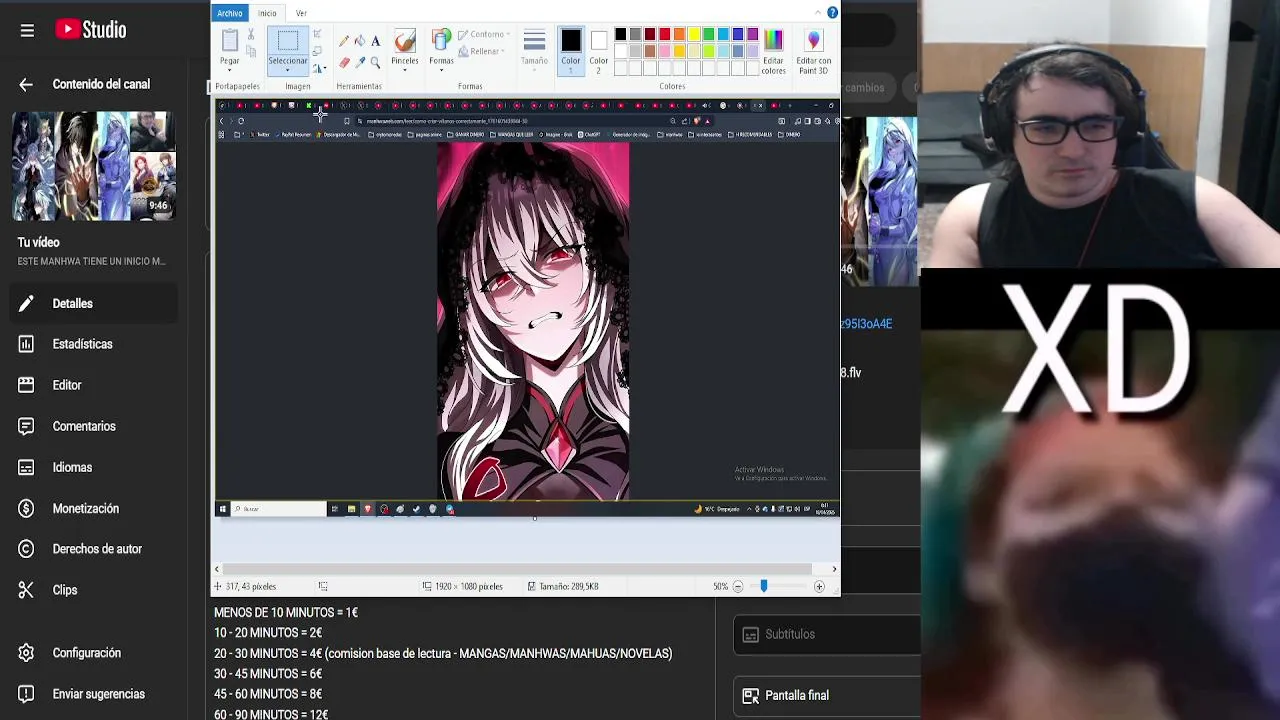The height and width of the screenshot is (720, 1280).
Task: Open Idiomas in Studio sidebar
Action: point(95,467)
